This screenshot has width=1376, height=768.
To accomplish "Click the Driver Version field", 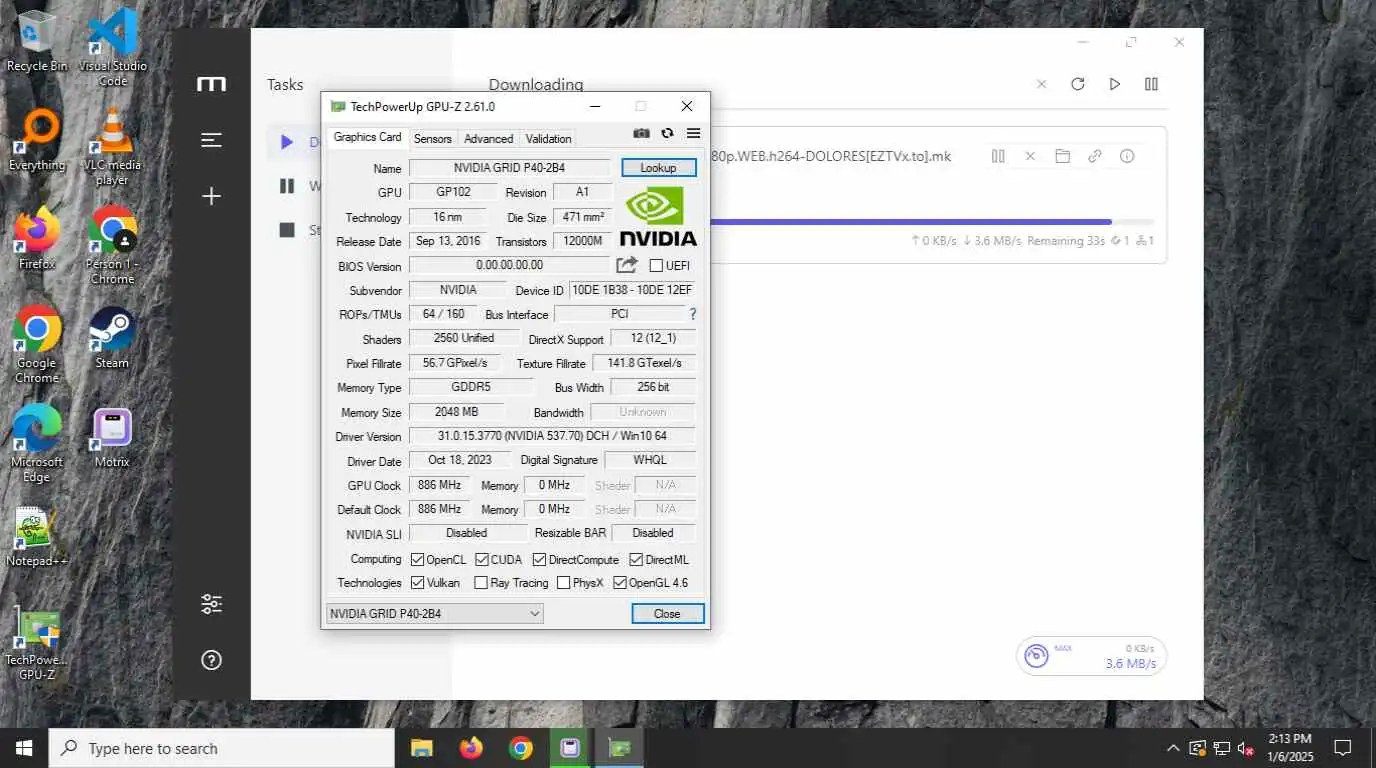I will 552,436.
